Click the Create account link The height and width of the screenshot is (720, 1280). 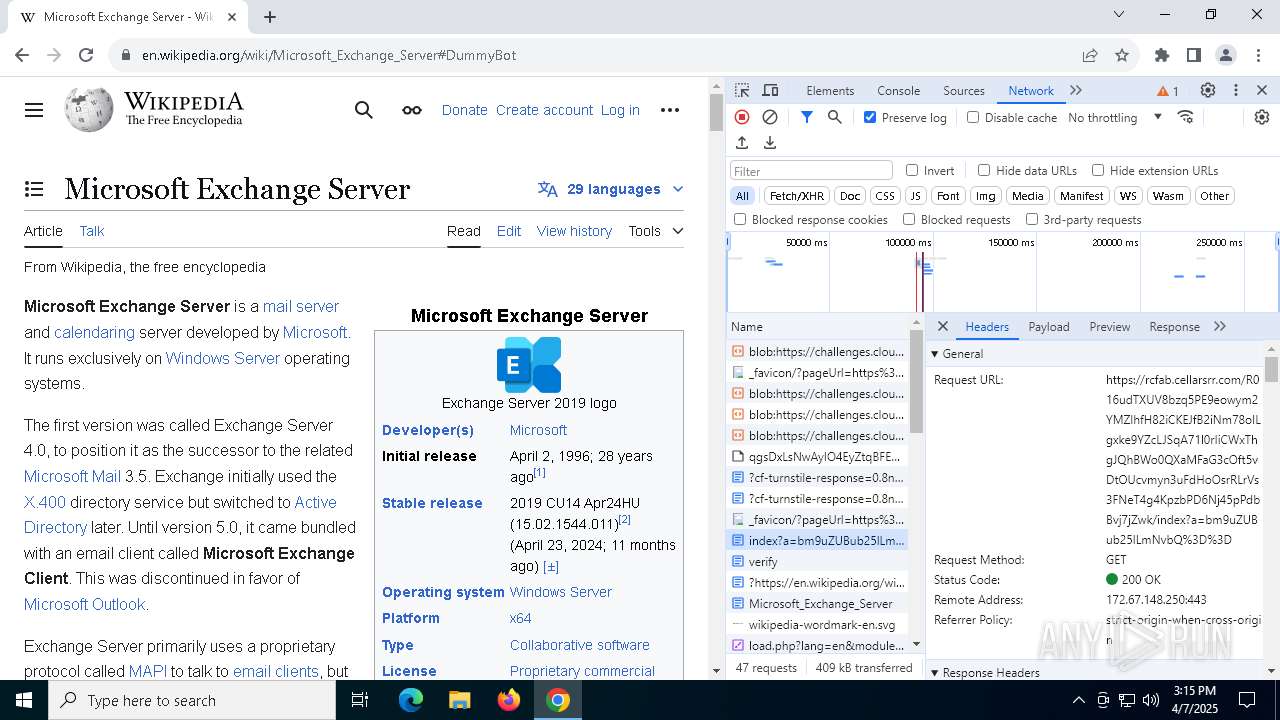[544, 110]
